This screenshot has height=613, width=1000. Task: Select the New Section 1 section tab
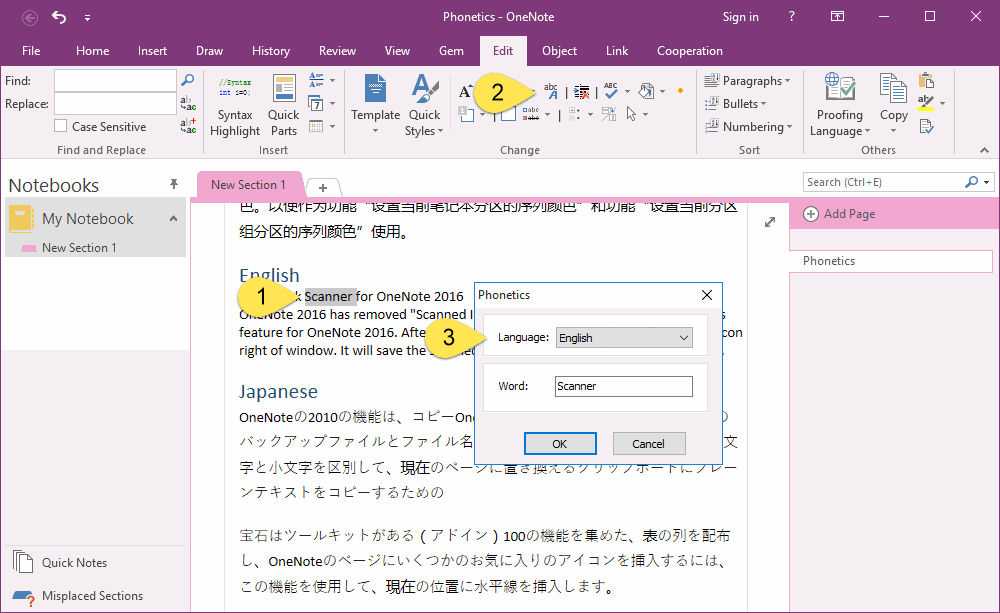click(x=249, y=185)
